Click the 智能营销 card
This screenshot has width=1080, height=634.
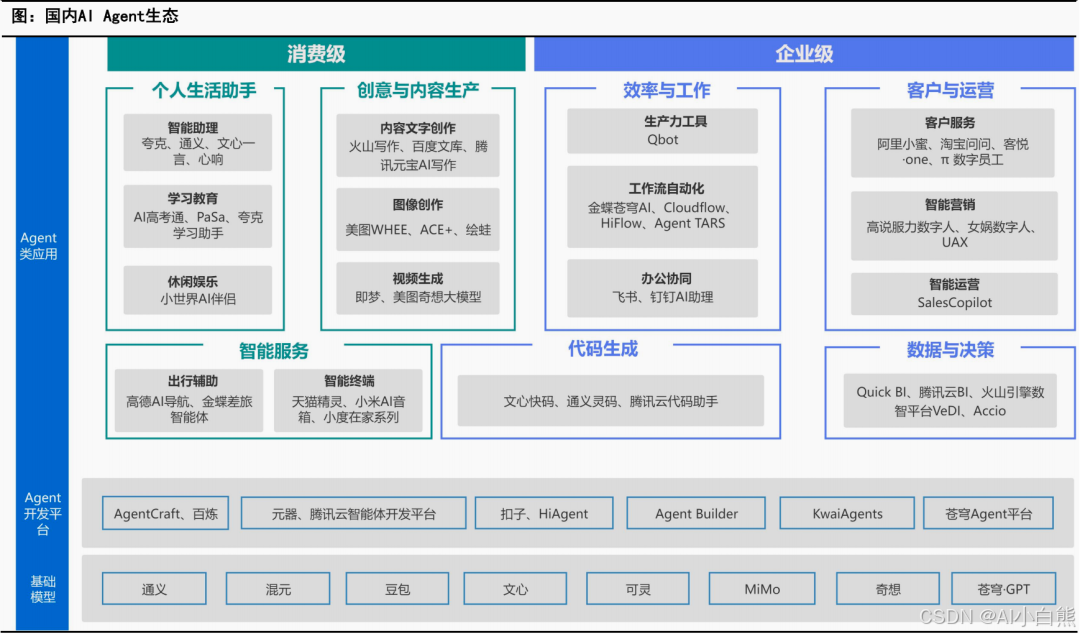pyautogui.click(x=954, y=225)
